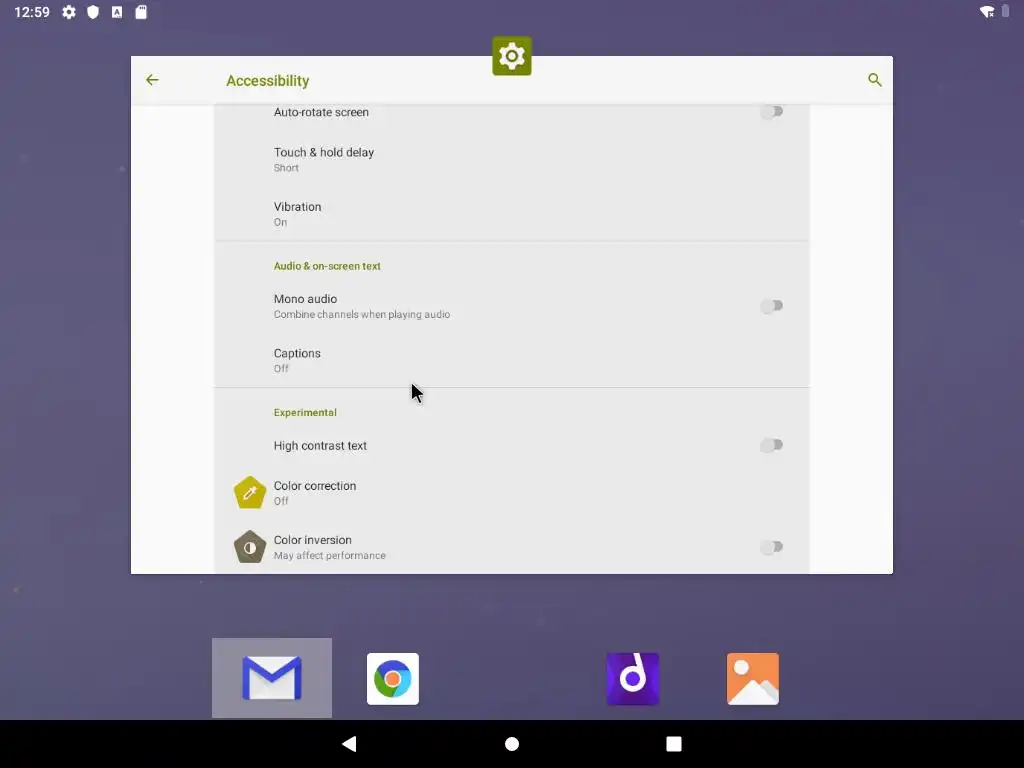
Task: Click the Auto-rotate screen label
Action: pyautogui.click(x=321, y=112)
